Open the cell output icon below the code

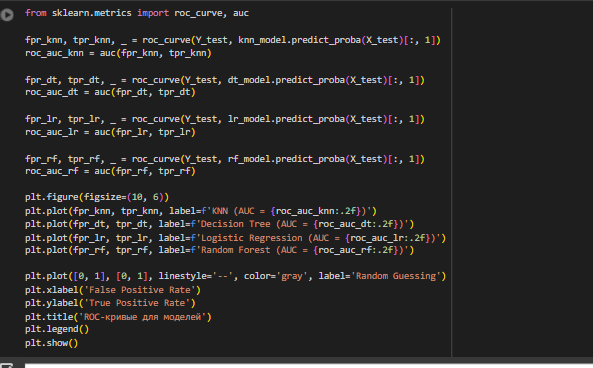(x=6, y=365)
